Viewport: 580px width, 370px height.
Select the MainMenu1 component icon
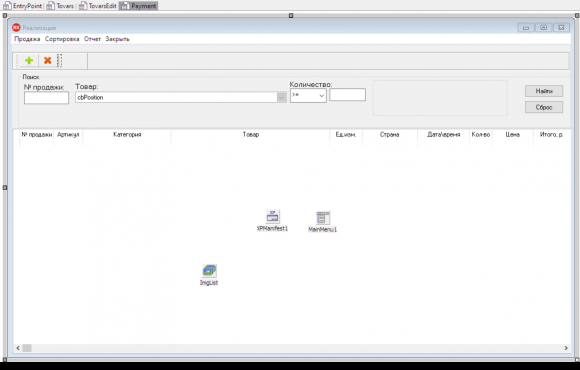point(323,218)
